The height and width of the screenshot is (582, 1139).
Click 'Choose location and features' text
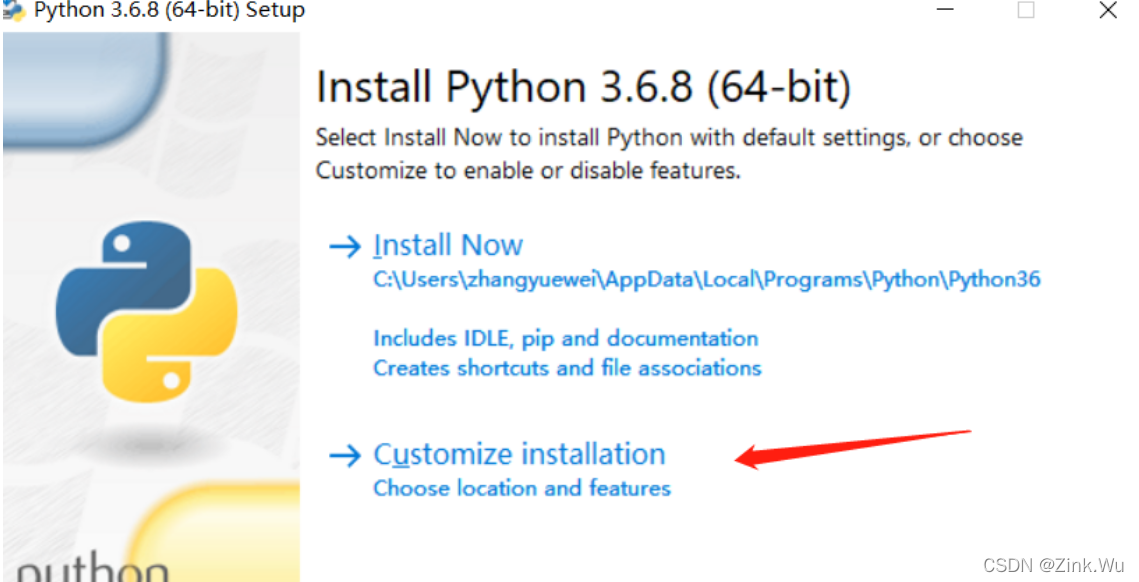(x=522, y=488)
